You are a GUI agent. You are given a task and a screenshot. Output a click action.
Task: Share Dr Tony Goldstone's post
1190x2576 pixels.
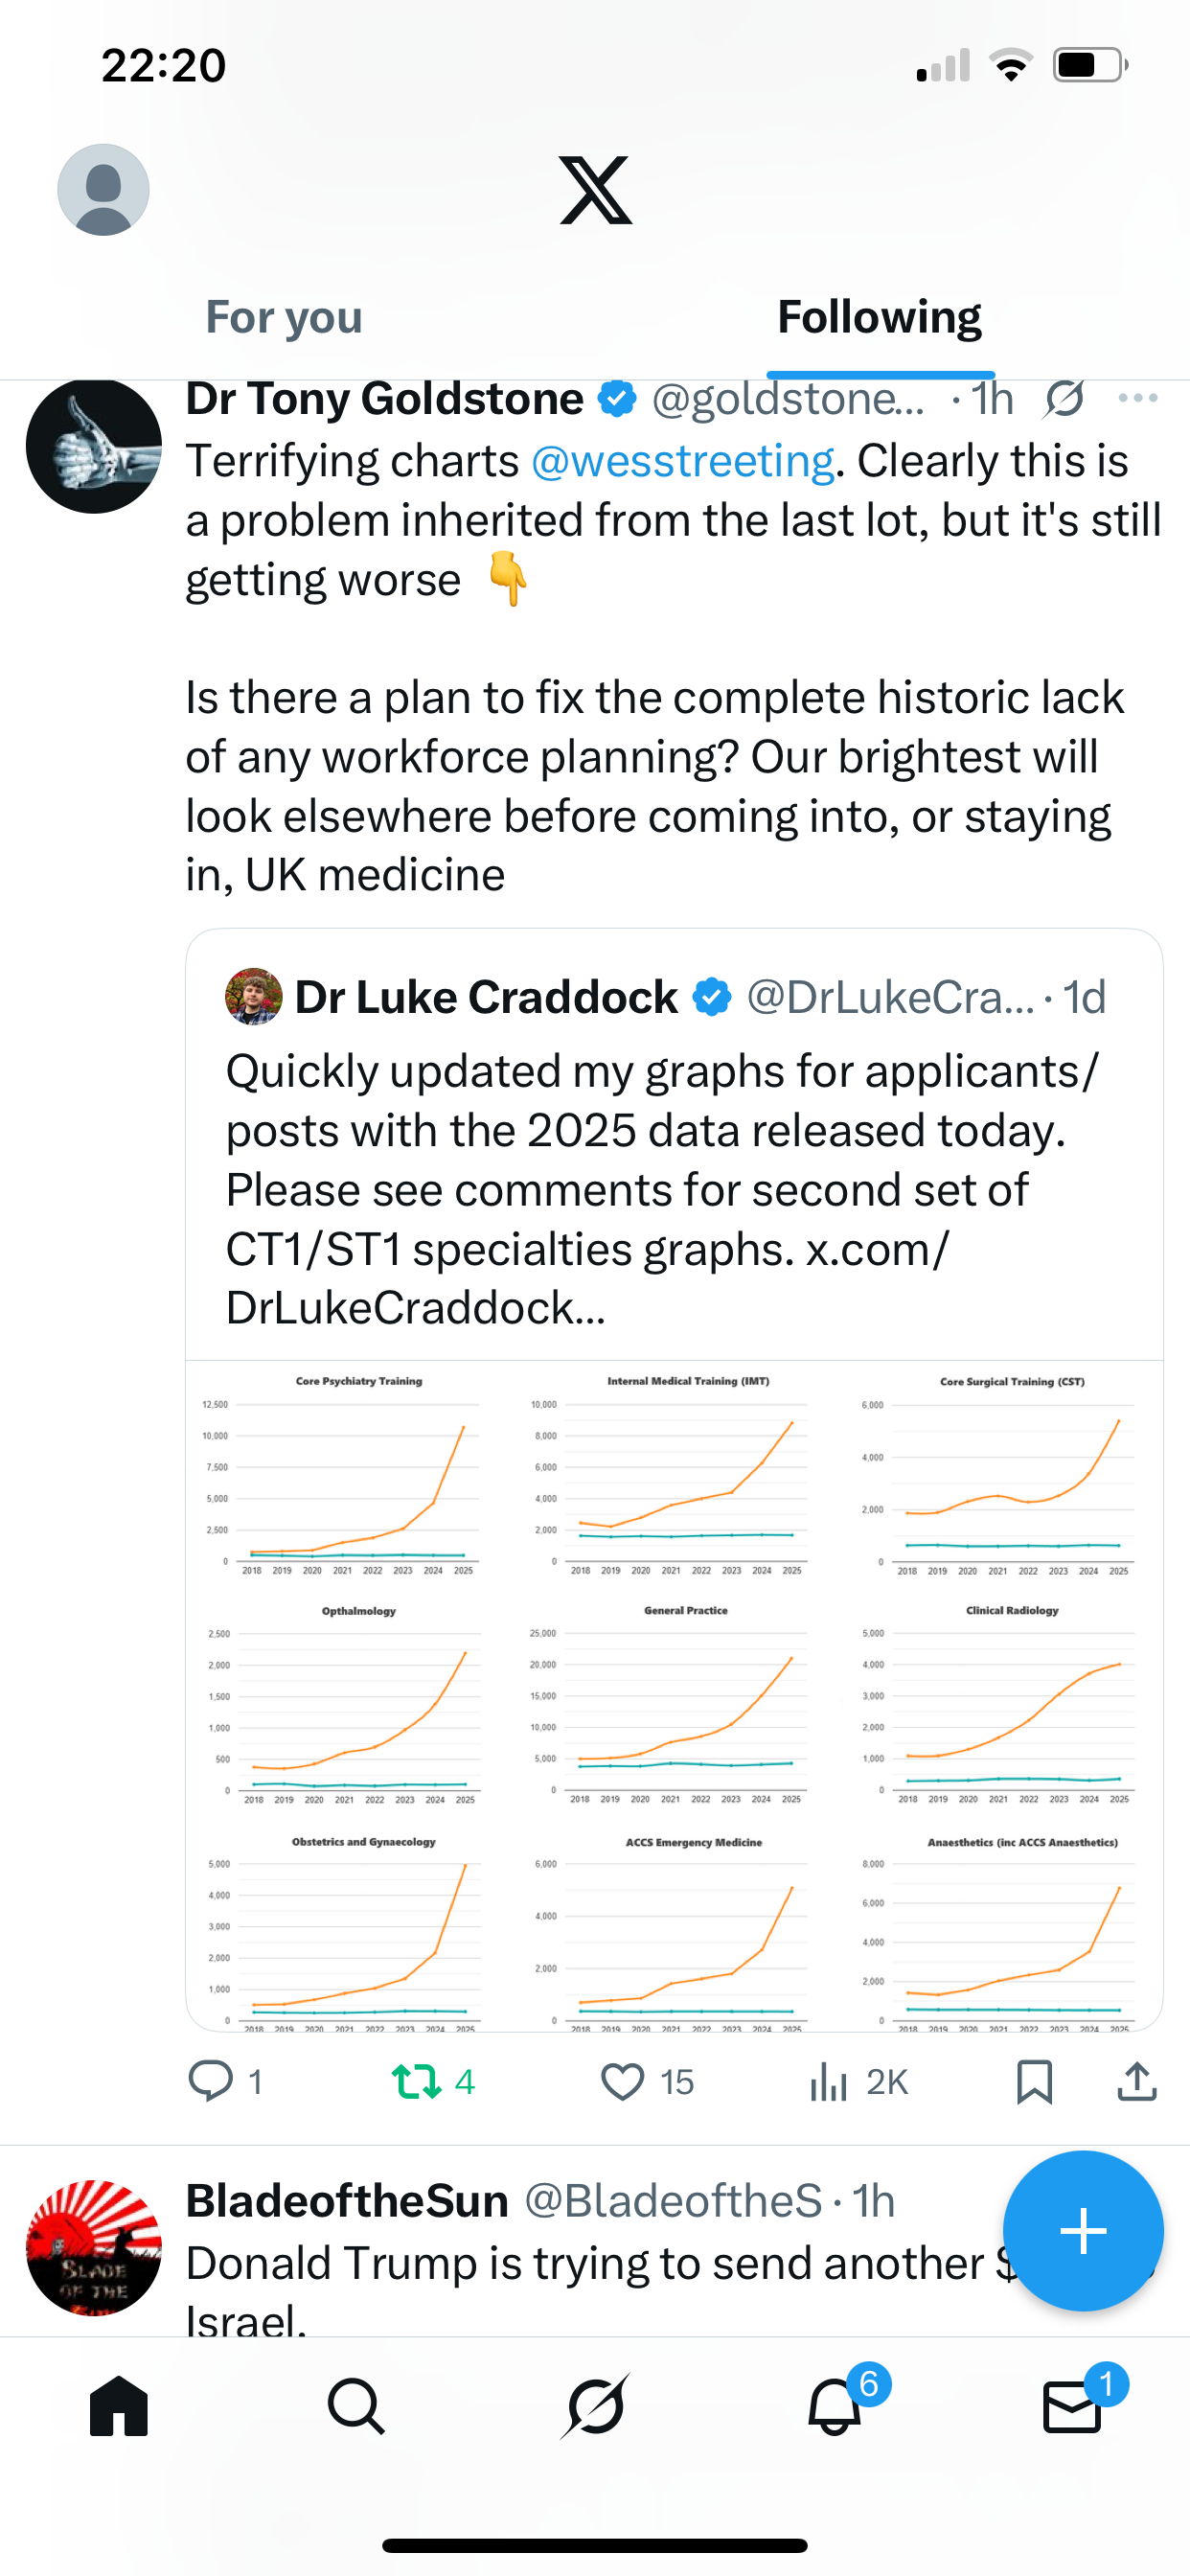click(1137, 2081)
